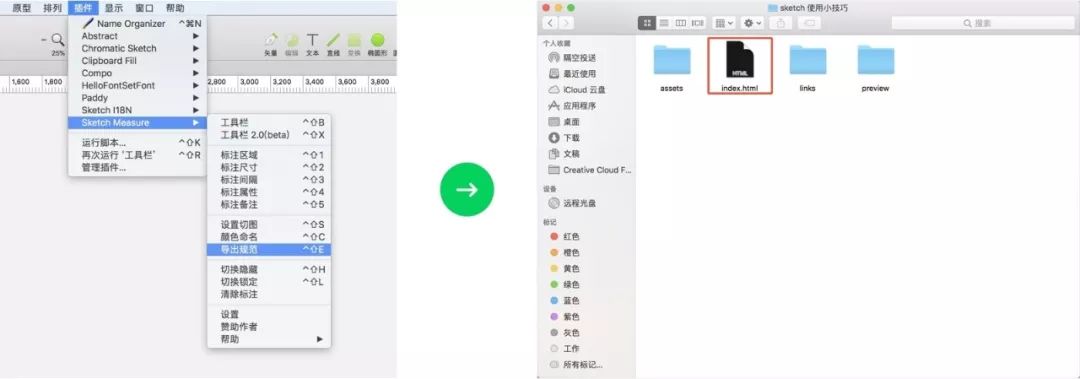
Task: Go forward in the Finder window
Action: coord(566,23)
